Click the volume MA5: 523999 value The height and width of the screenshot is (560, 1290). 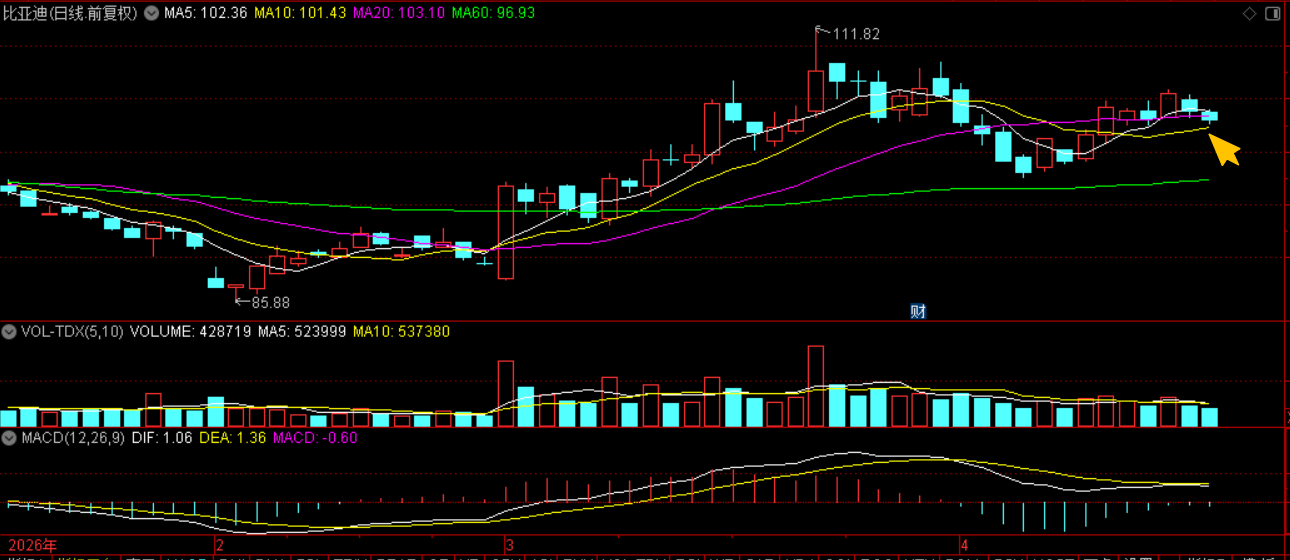[302, 331]
